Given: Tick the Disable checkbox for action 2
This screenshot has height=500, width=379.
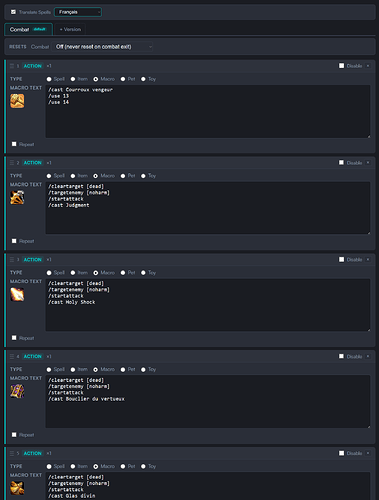Looking at the screenshot, I should 341,163.
